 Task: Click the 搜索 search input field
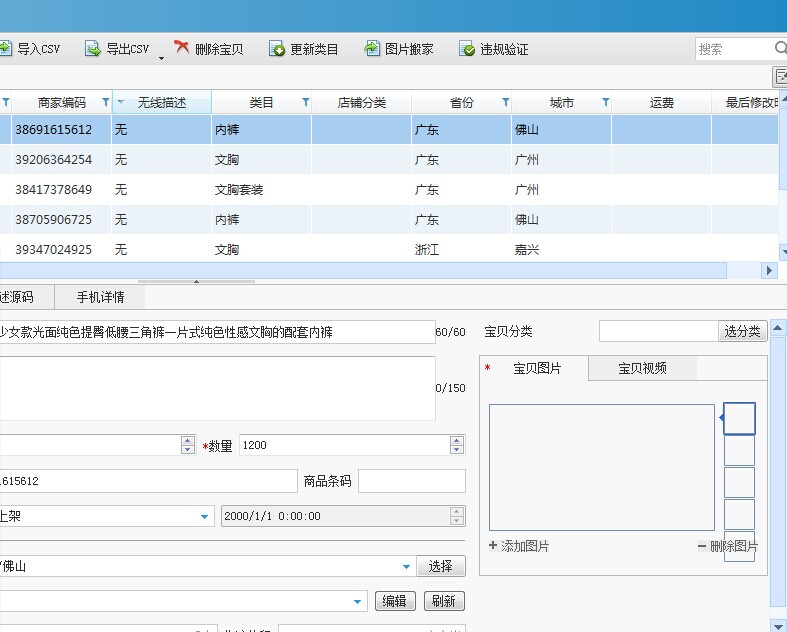(734, 49)
